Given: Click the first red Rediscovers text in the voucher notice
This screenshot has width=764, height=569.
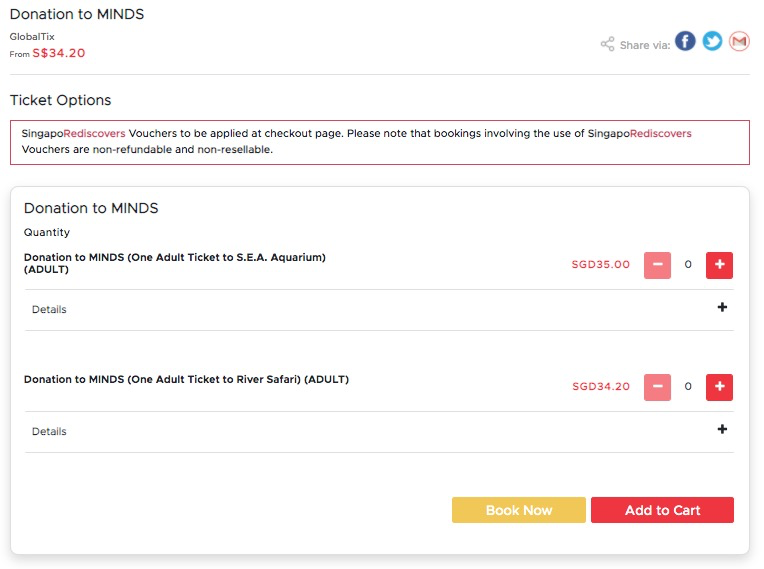Looking at the screenshot, I should pyautogui.click(x=95, y=133).
